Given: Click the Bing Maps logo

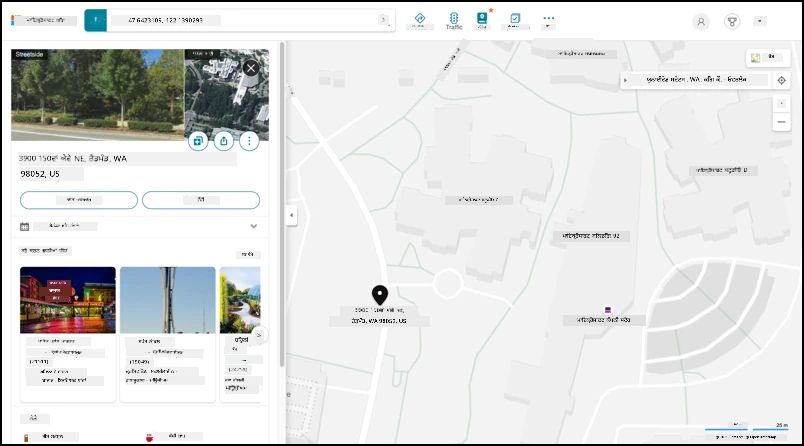Looking at the screenshot, I should click(x=44, y=21).
